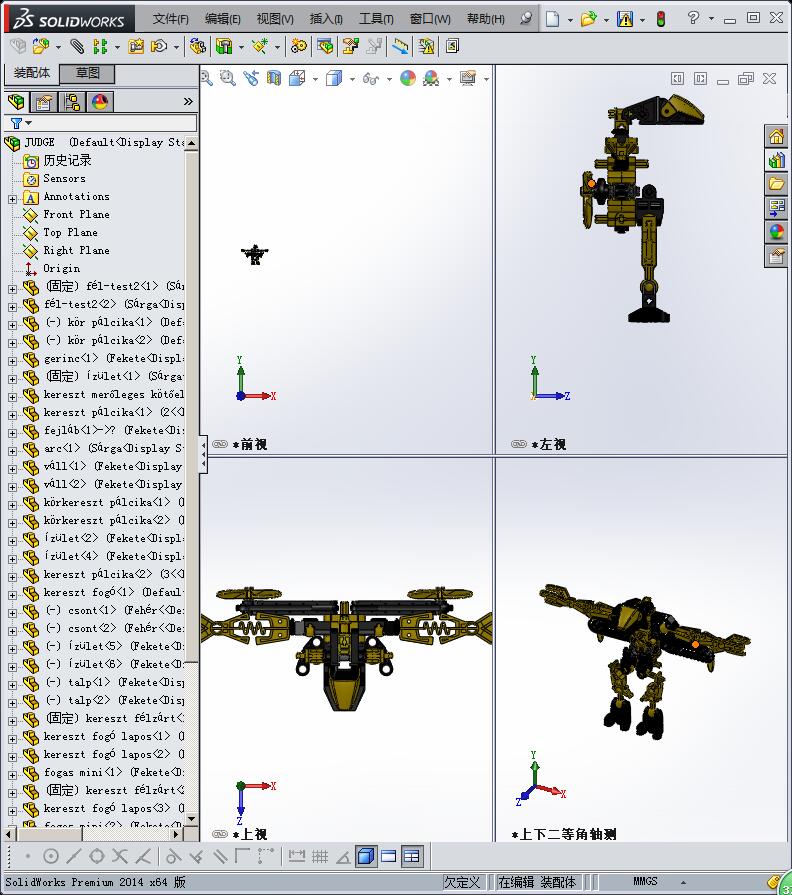Click the Exploded View icon
Viewport: 792px width, 895px height.
pyautogui.click(x=350, y=46)
